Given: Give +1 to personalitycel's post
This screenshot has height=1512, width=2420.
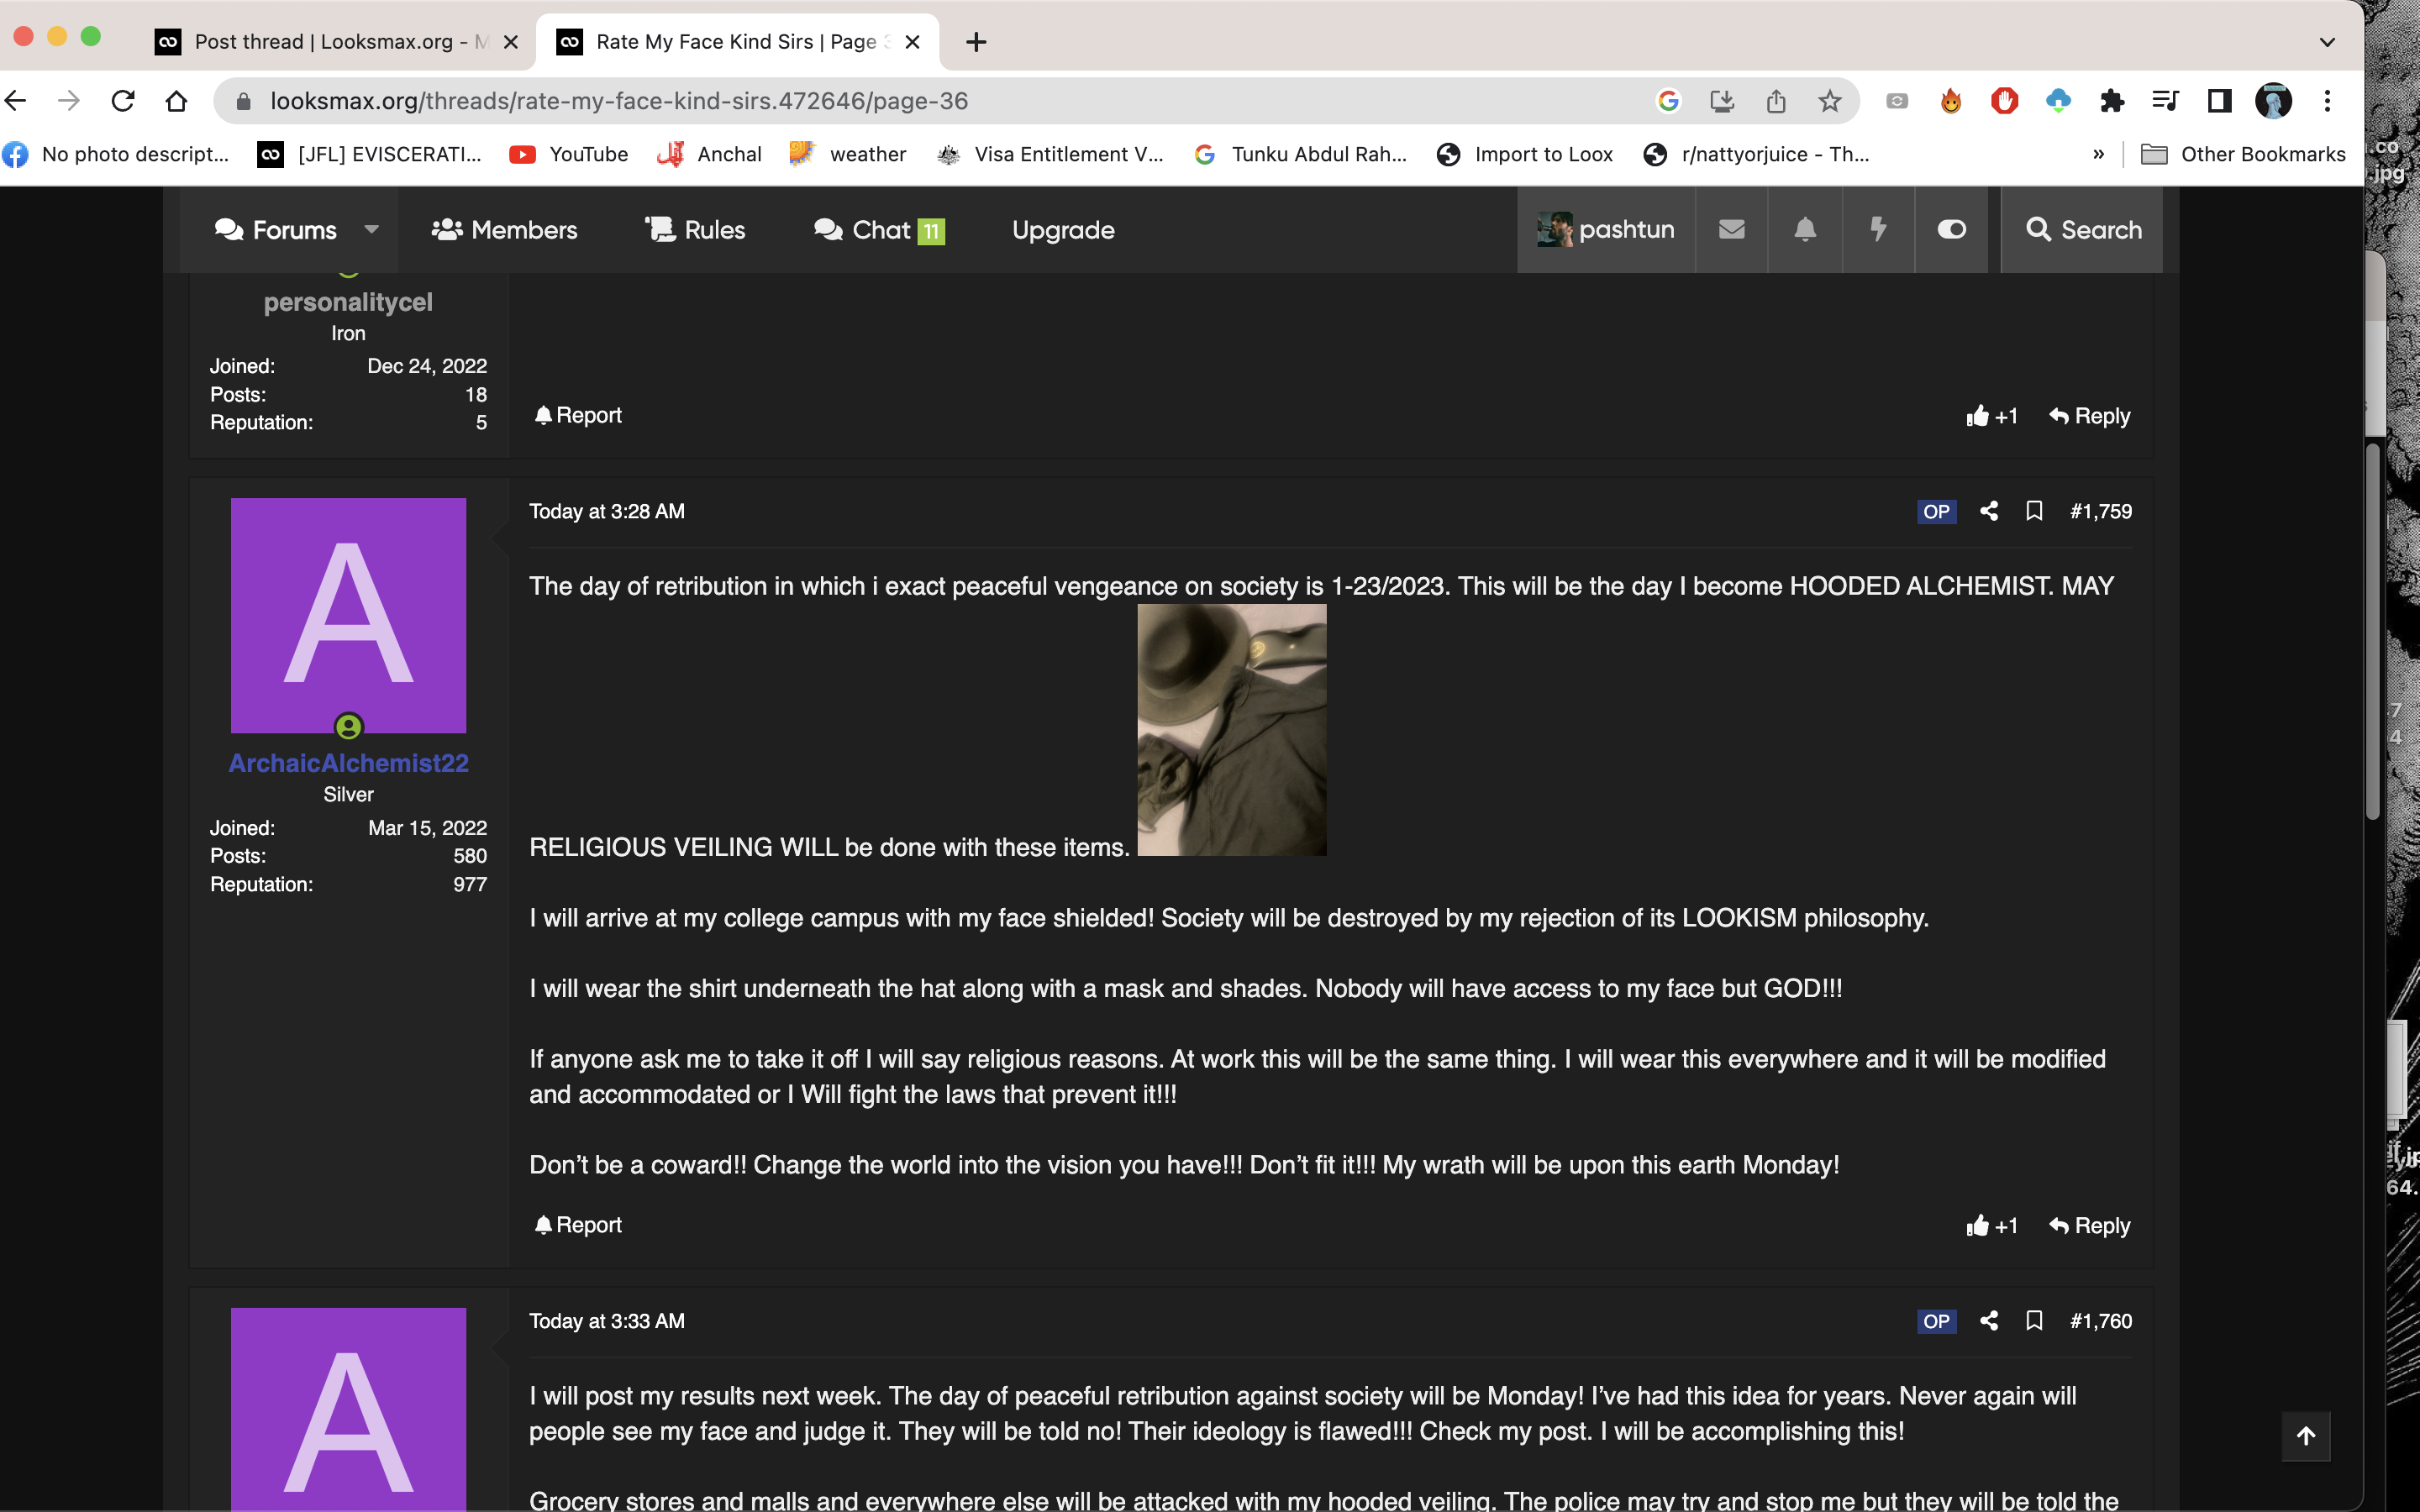Looking at the screenshot, I should pos(1991,416).
